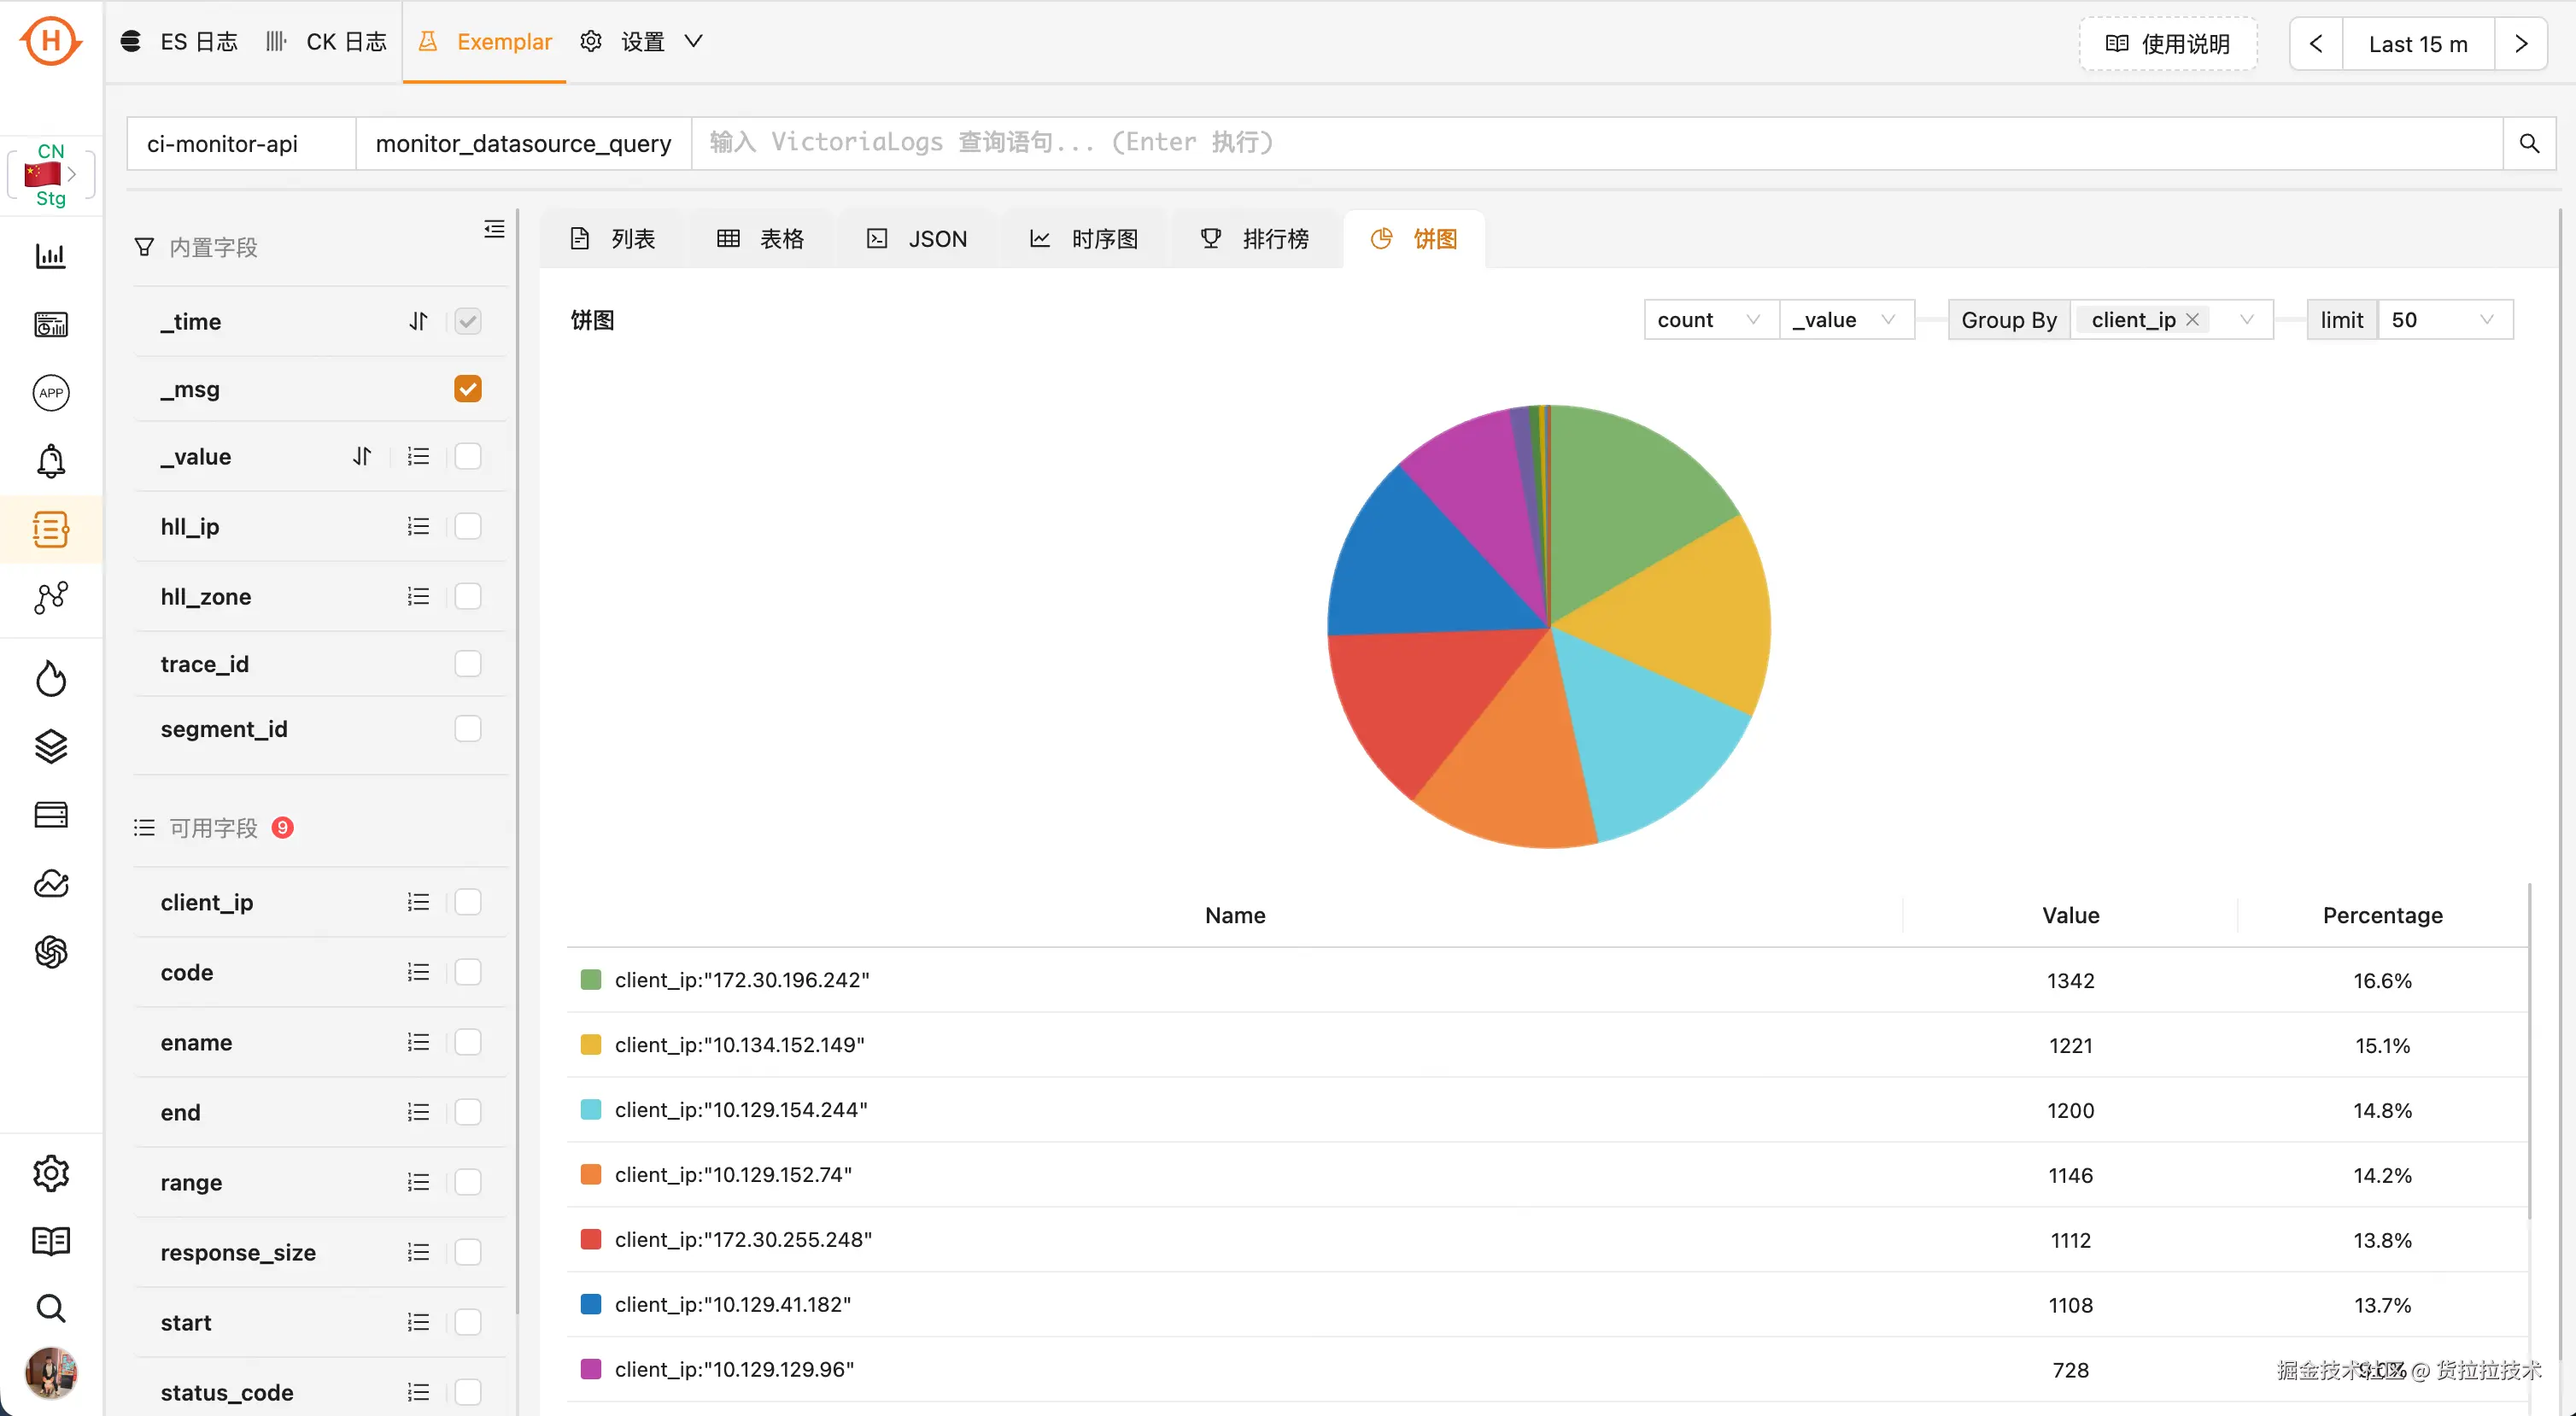Open the layers stack icon in the sidebar
2576x1416 pixels.
[51, 746]
